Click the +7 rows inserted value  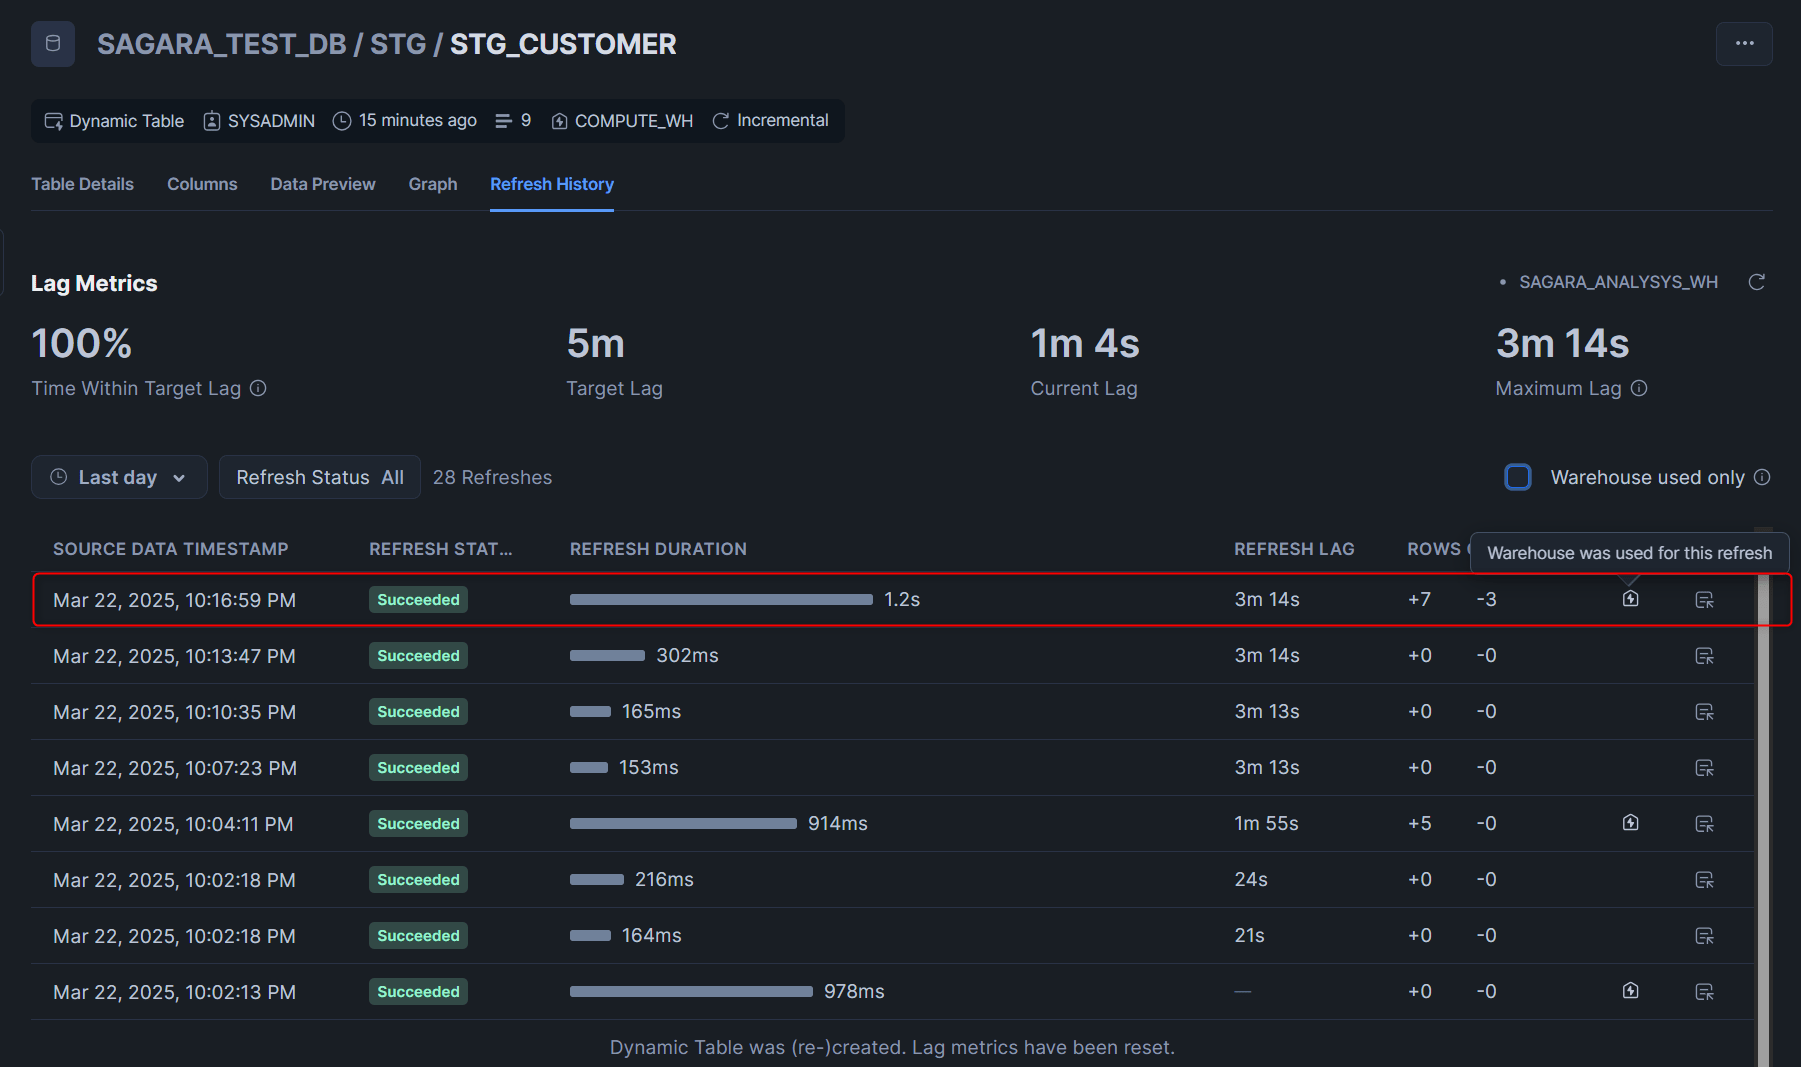(1419, 599)
